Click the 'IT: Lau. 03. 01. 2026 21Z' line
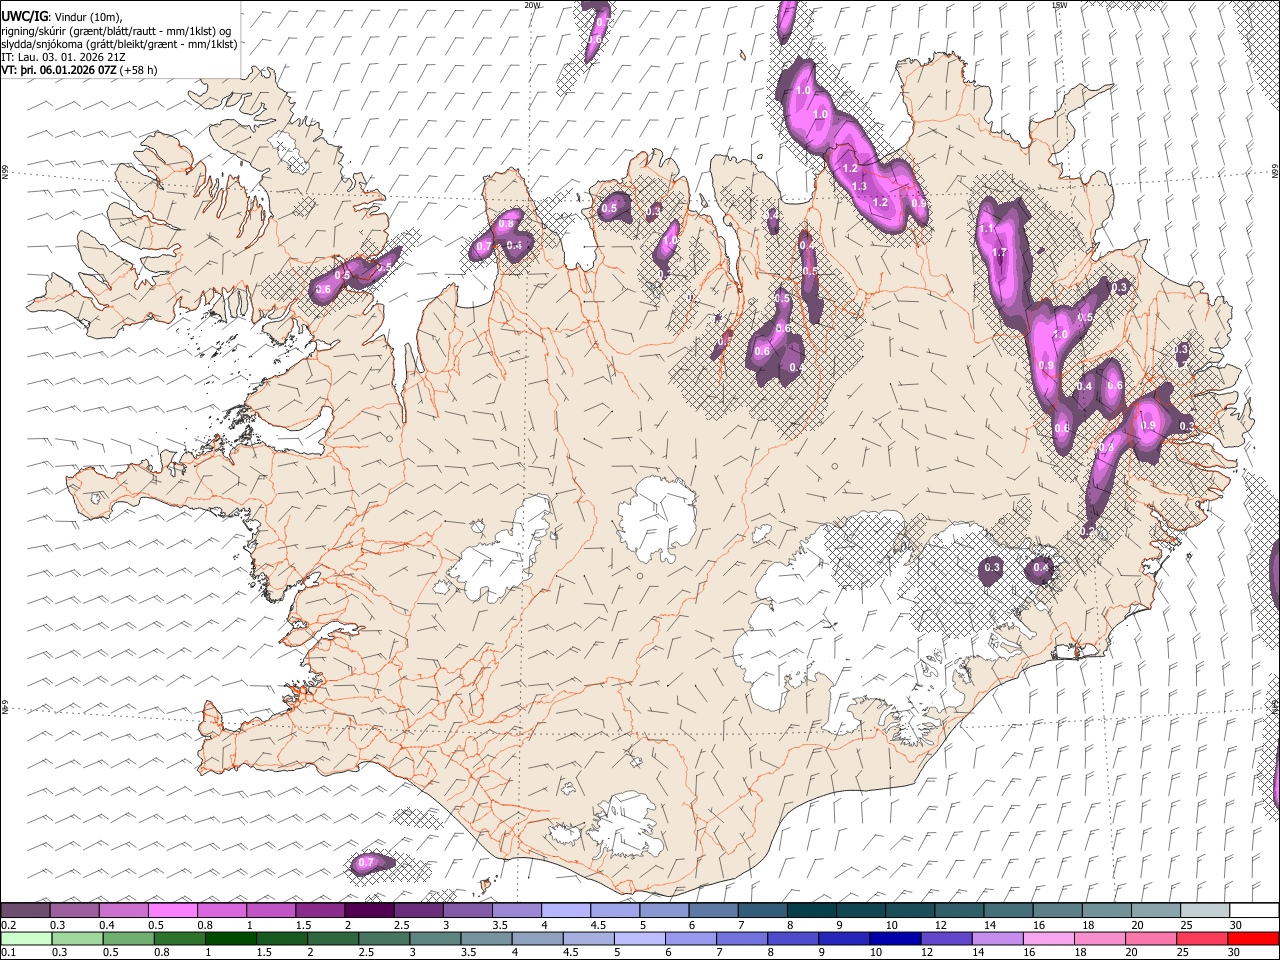The height and width of the screenshot is (960, 1280). pos(63,57)
